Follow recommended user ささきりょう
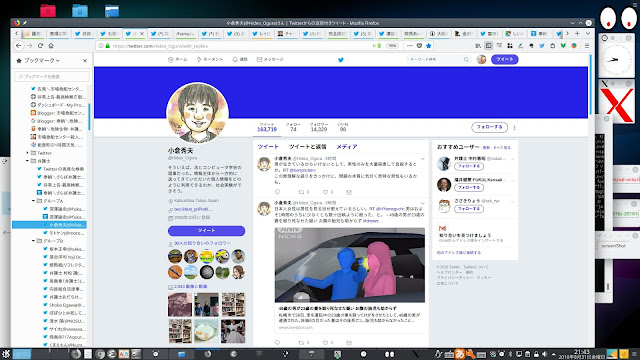Screen dimensions: 640x360 469,209
